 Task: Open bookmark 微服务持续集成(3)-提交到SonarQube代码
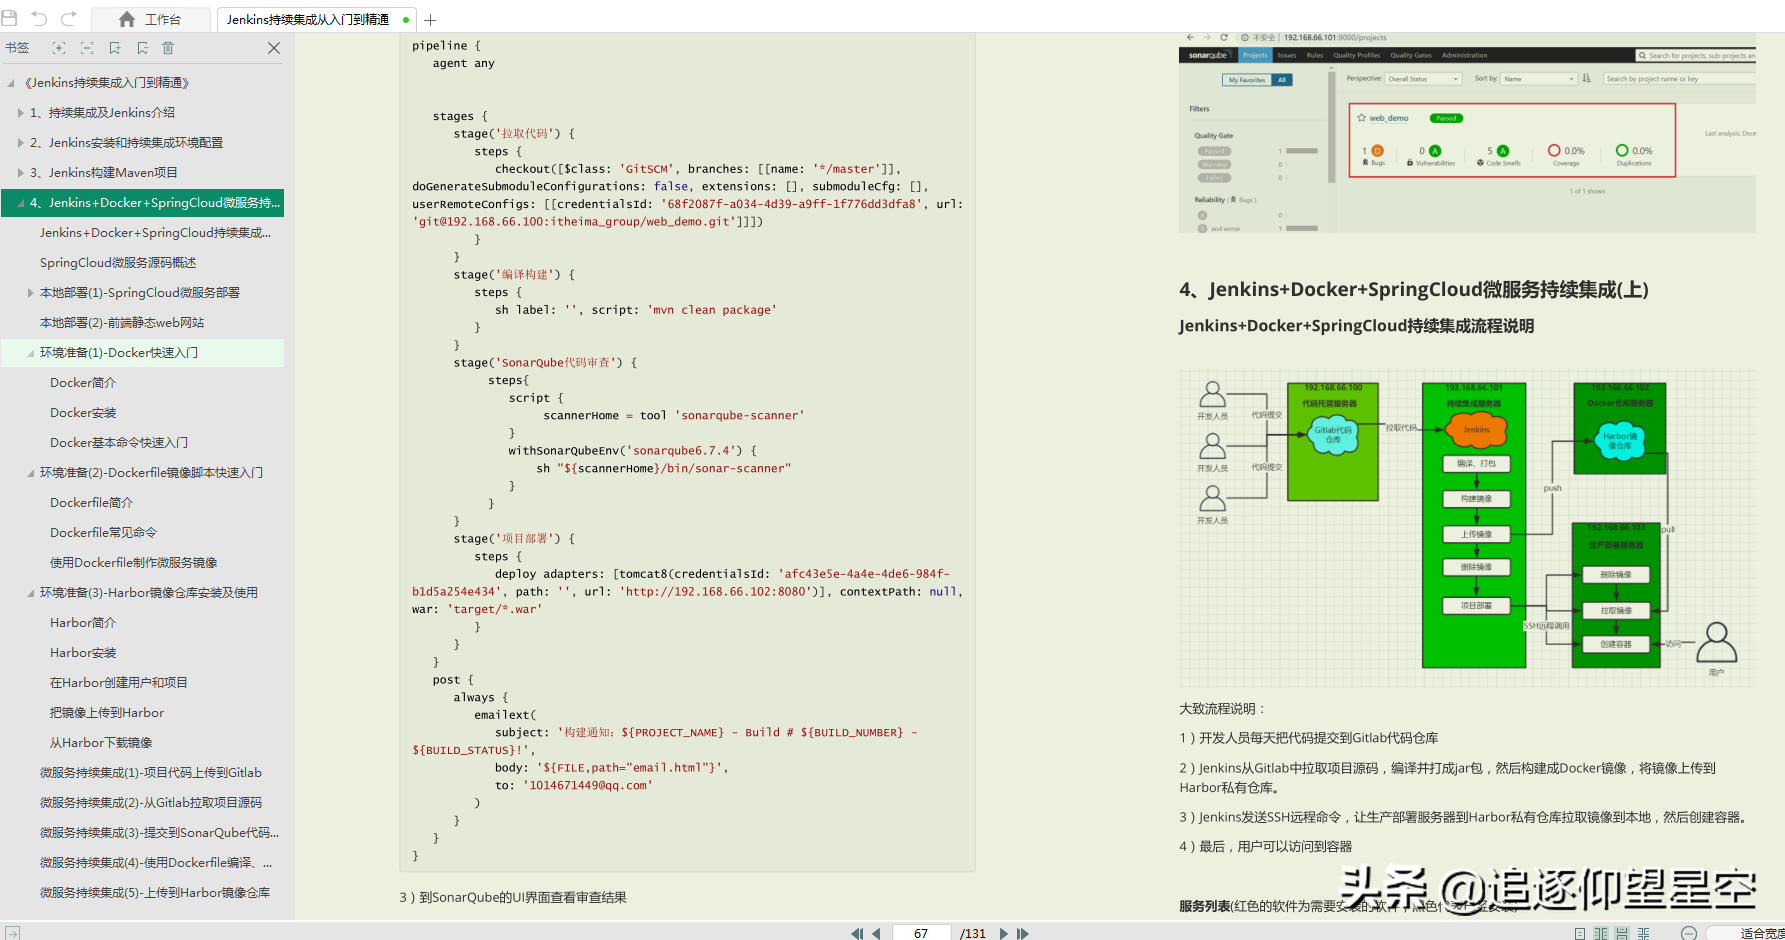click(x=159, y=833)
